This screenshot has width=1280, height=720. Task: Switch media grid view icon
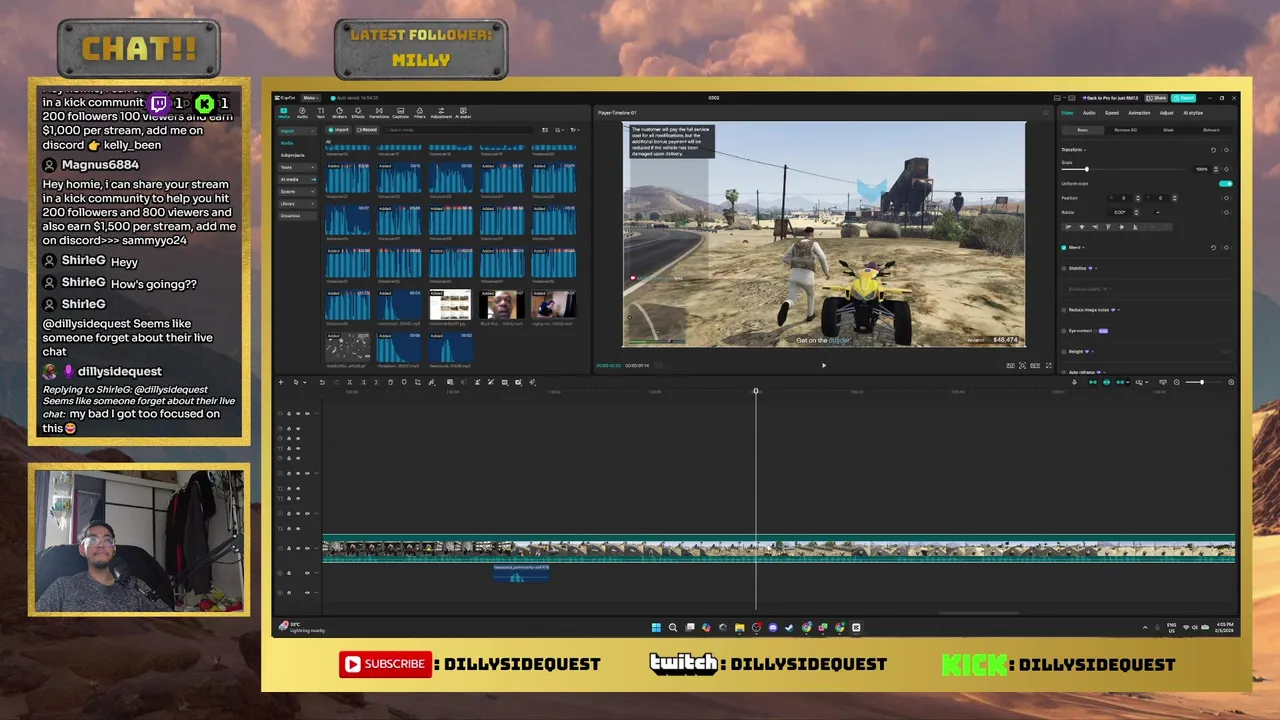point(545,130)
